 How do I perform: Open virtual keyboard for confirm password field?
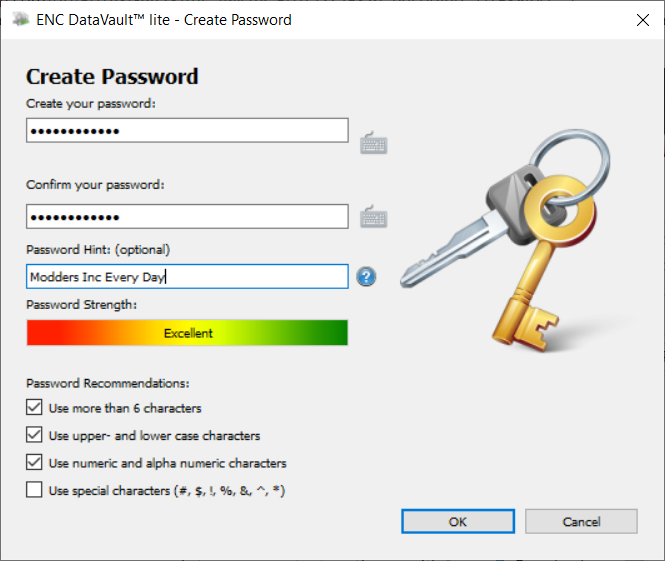(374, 217)
